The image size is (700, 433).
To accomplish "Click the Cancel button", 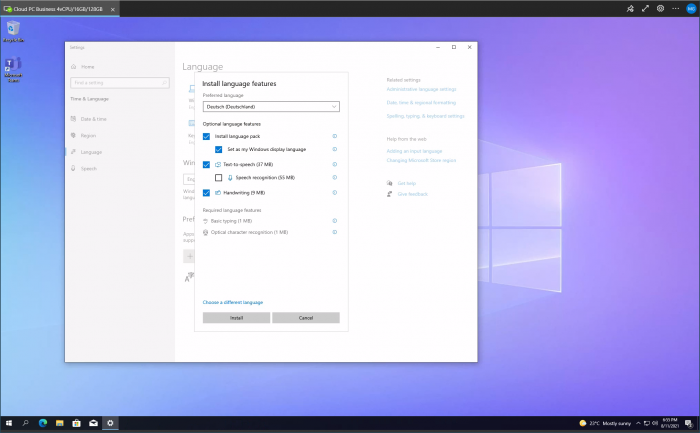I will (306, 318).
